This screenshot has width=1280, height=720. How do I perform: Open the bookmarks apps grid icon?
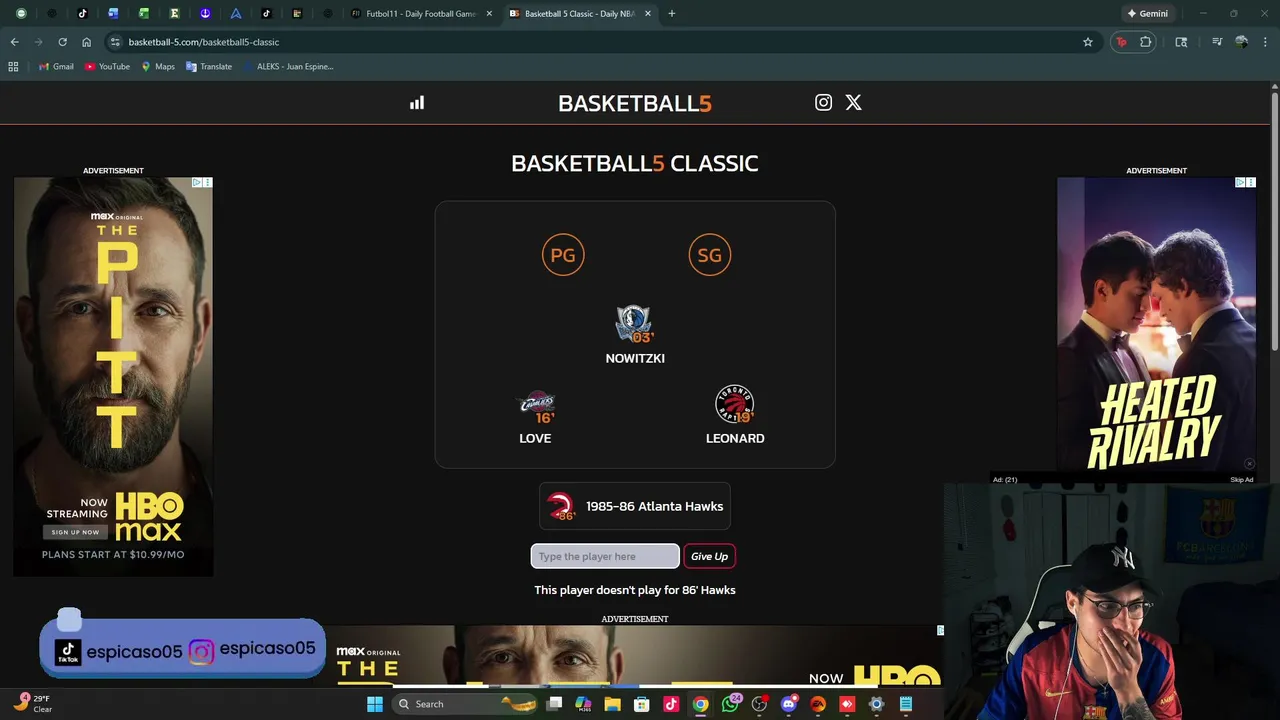13,66
